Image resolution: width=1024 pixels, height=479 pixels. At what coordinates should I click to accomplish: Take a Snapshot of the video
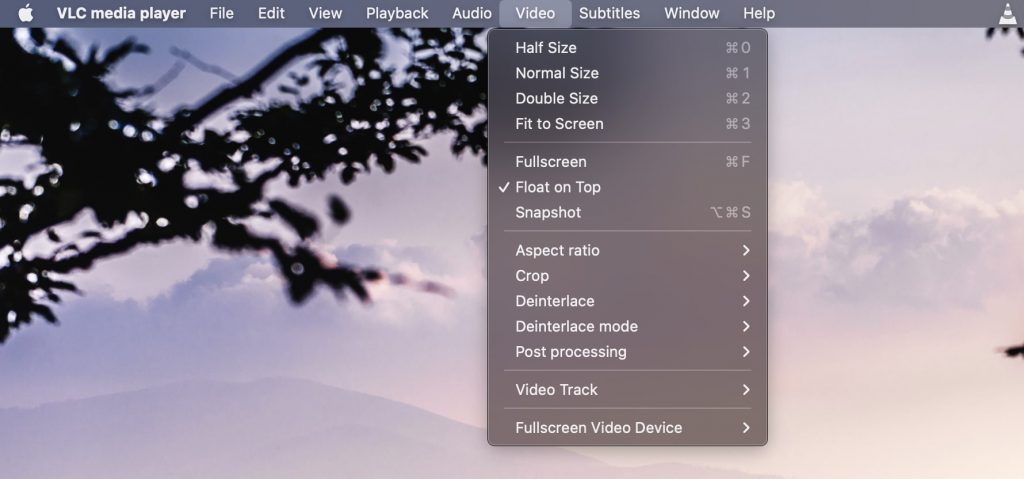click(x=627, y=212)
